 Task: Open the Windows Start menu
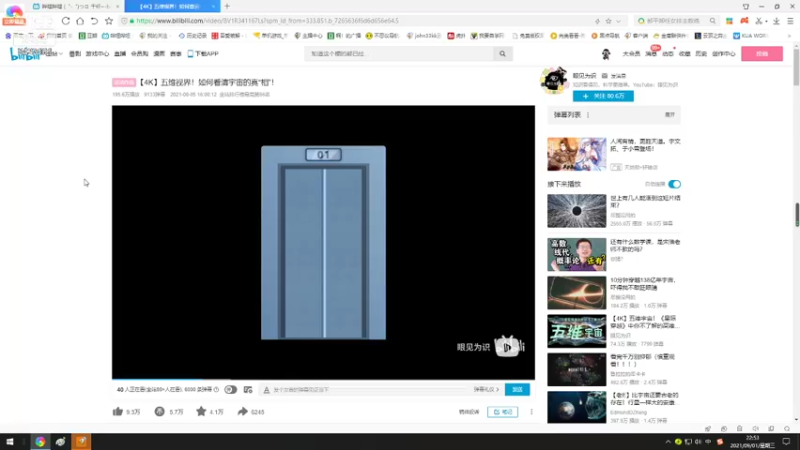click(10, 441)
